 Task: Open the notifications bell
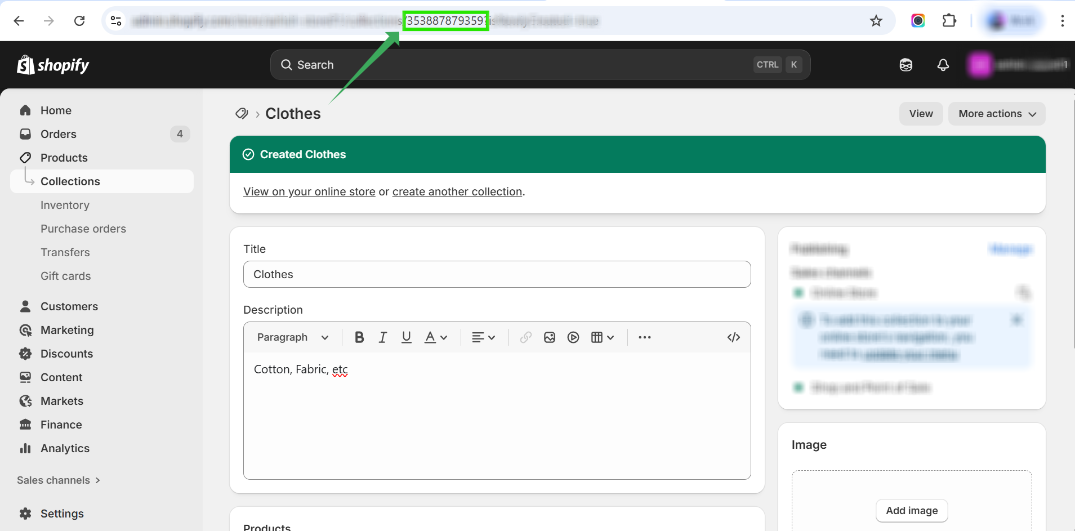tap(943, 65)
